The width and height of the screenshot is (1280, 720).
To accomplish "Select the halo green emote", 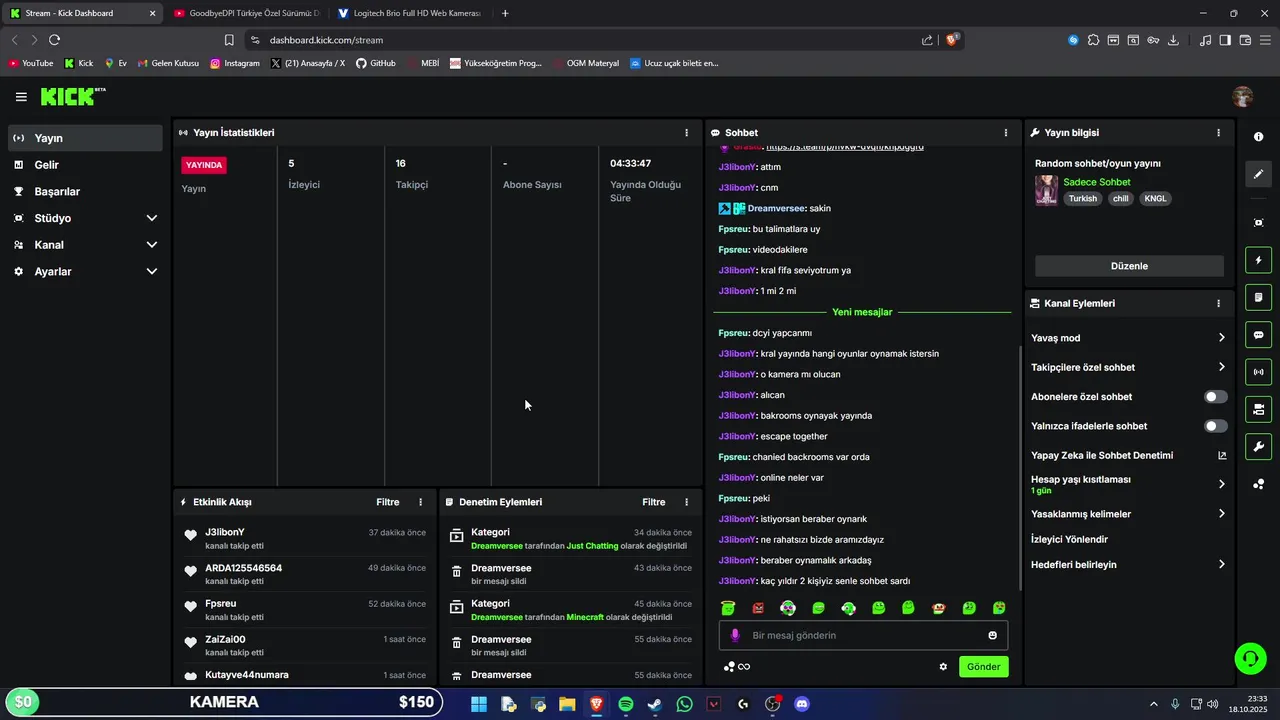I will click(x=728, y=608).
